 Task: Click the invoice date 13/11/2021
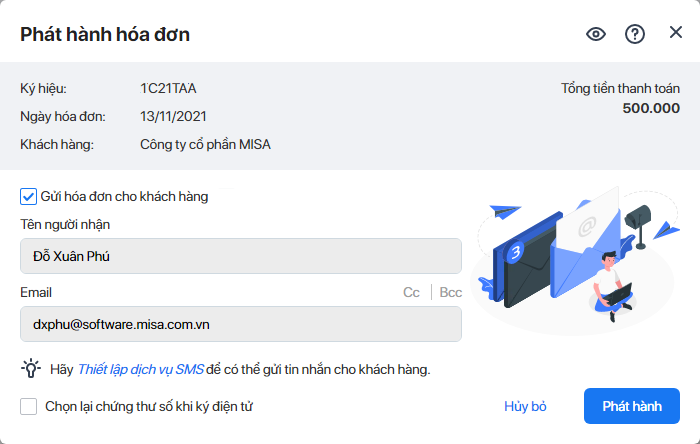(174, 117)
